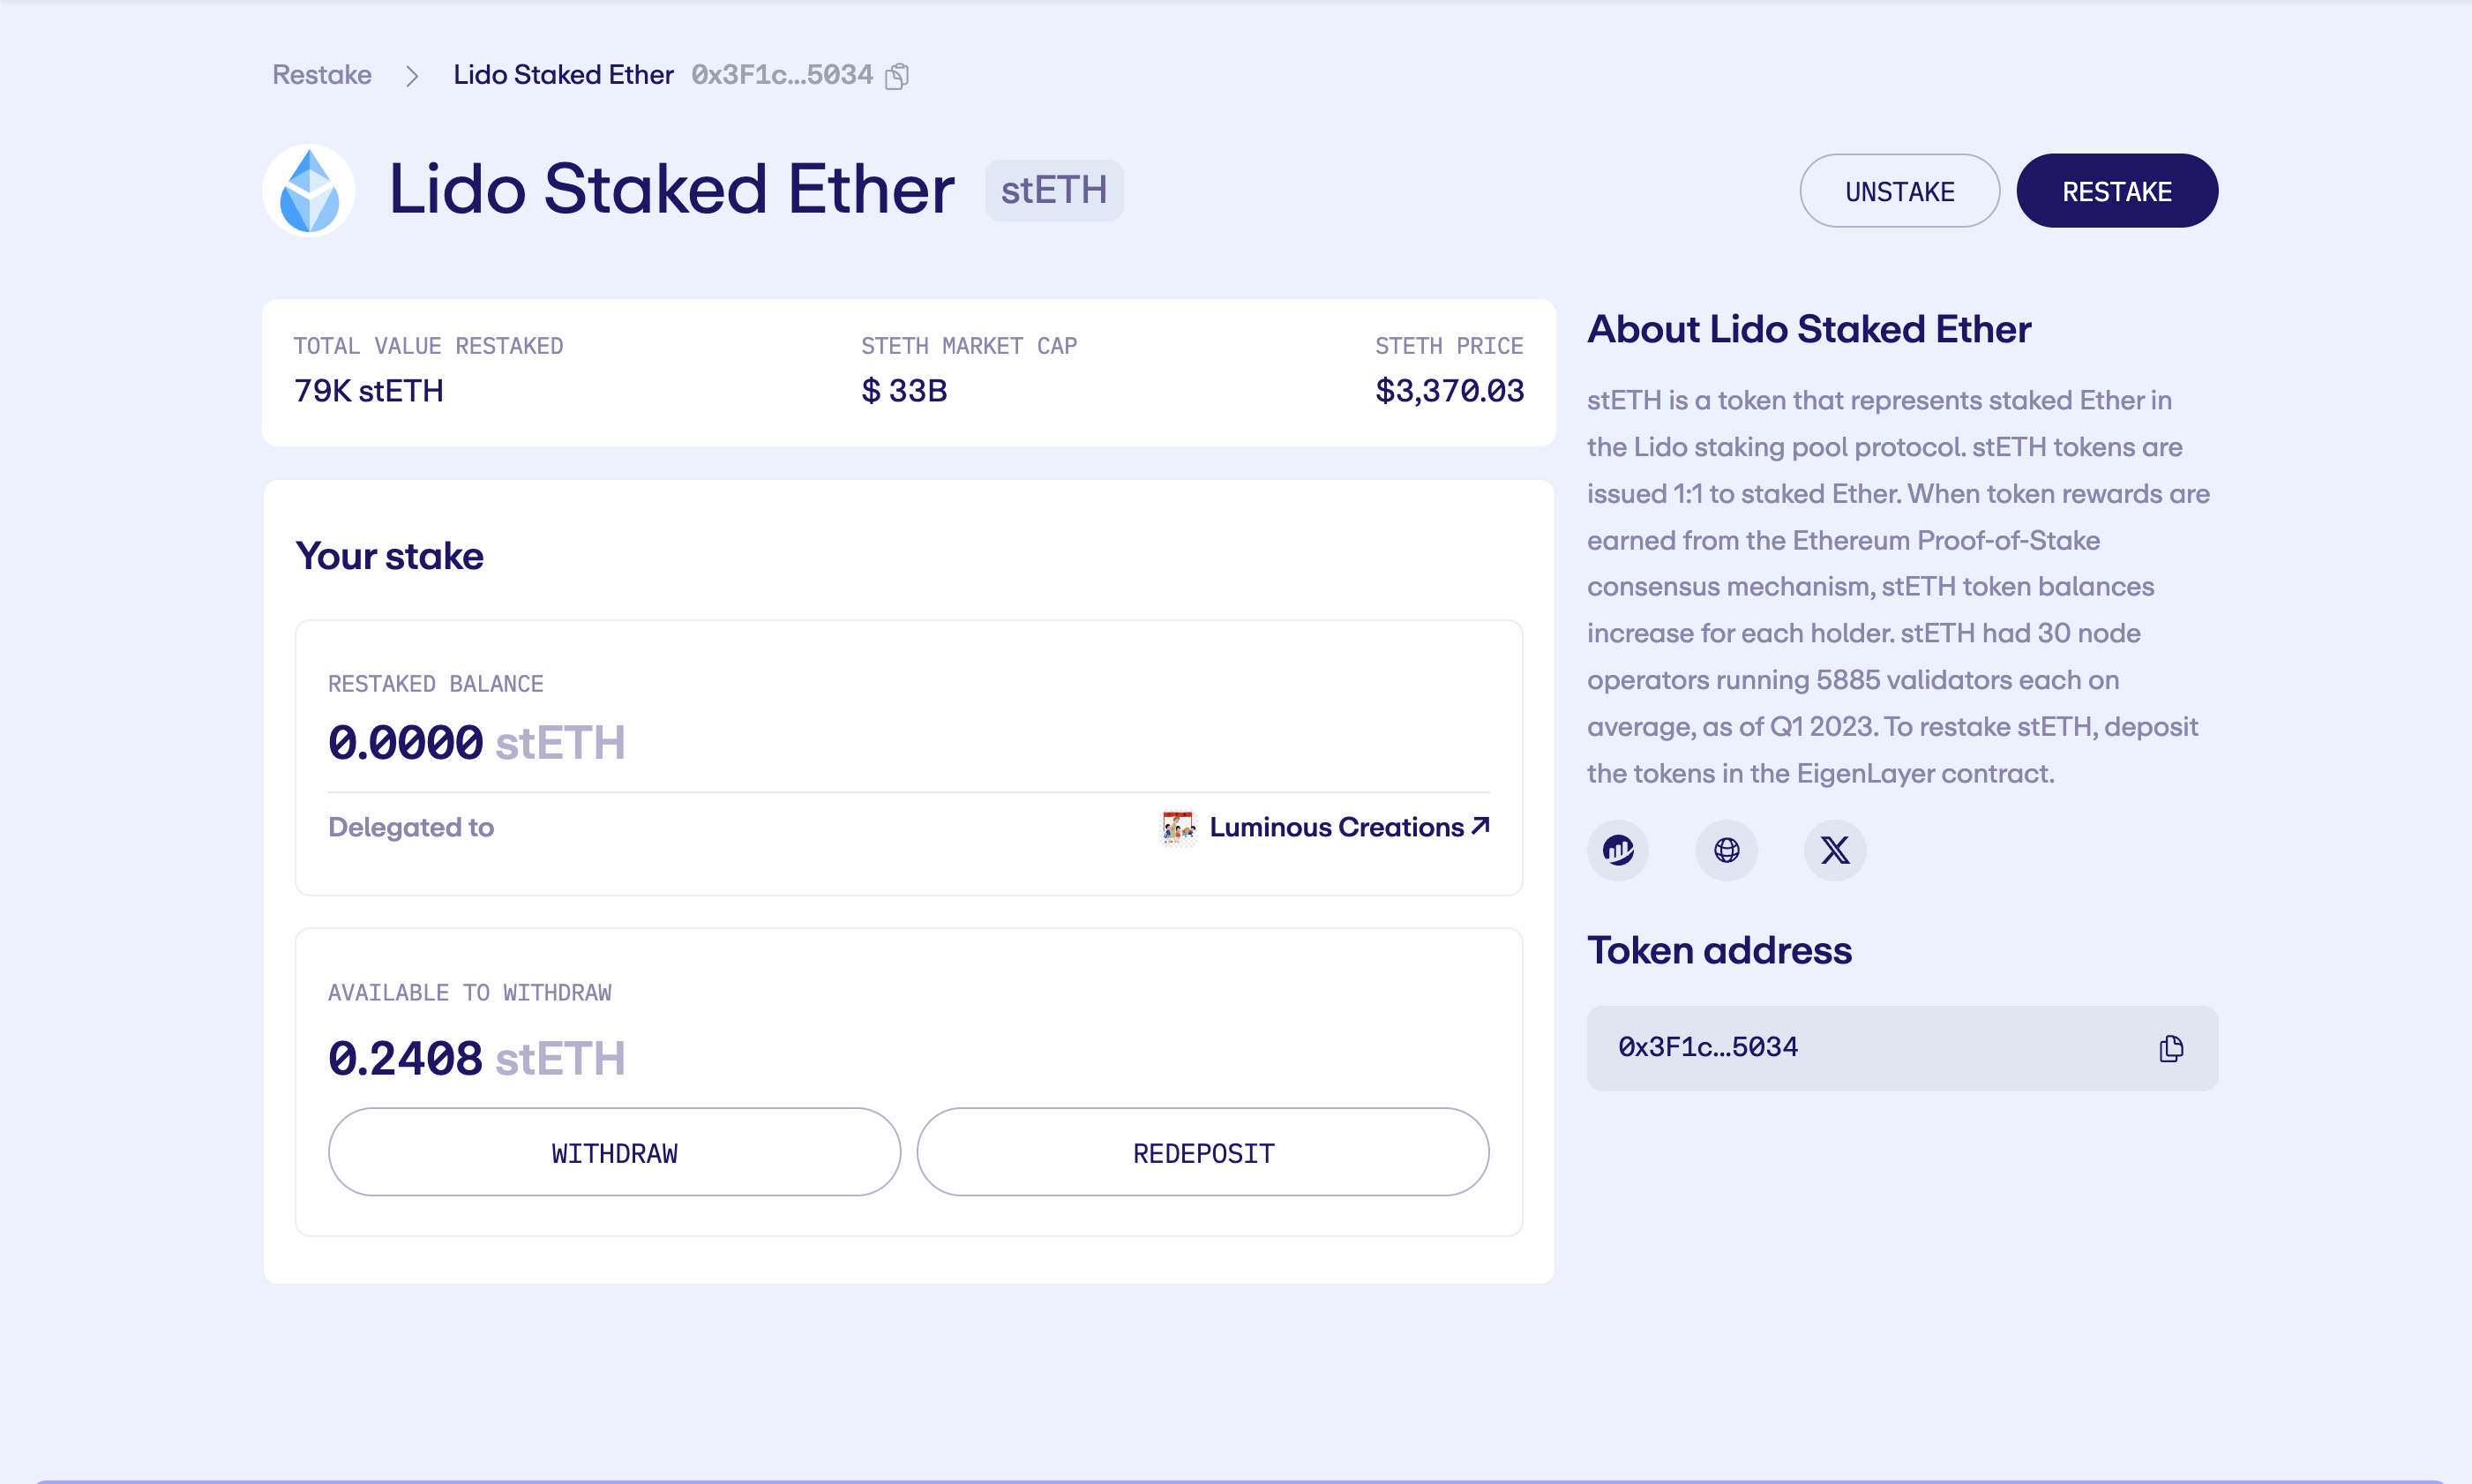Click the Lido Staked Ether droplet logo
This screenshot has height=1484, width=2472.
coord(309,190)
